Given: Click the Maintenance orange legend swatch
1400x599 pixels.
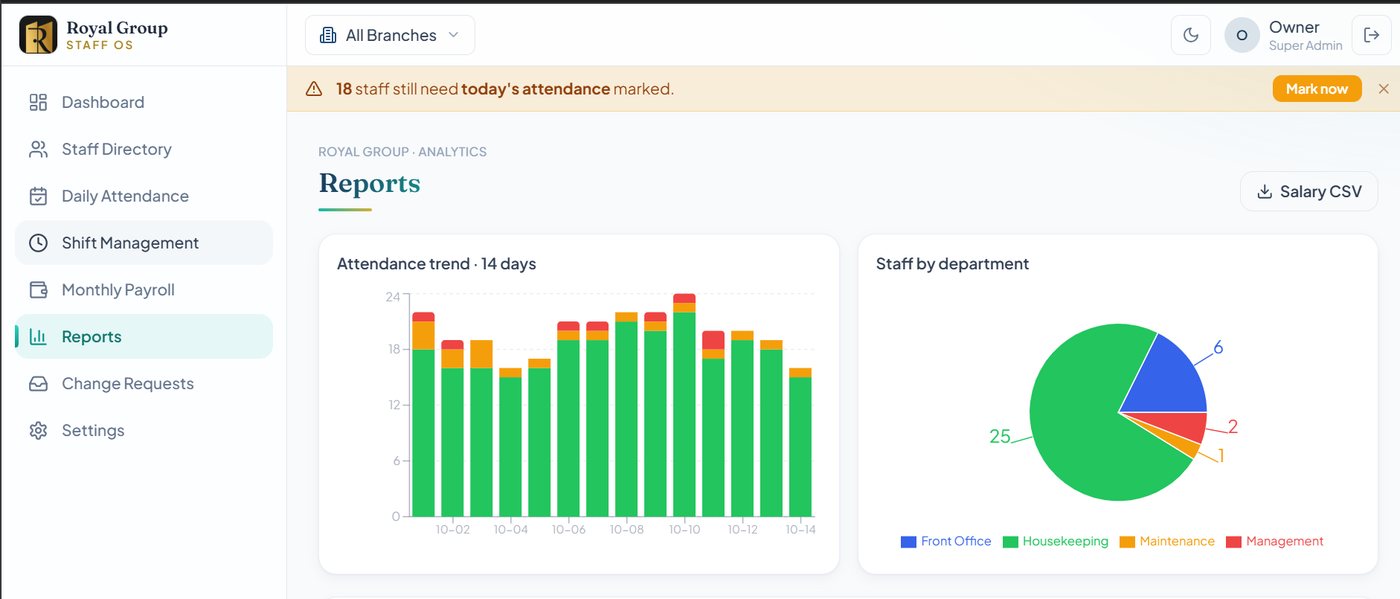Looking at the screenshot, I should click(x=1127, y=542).
